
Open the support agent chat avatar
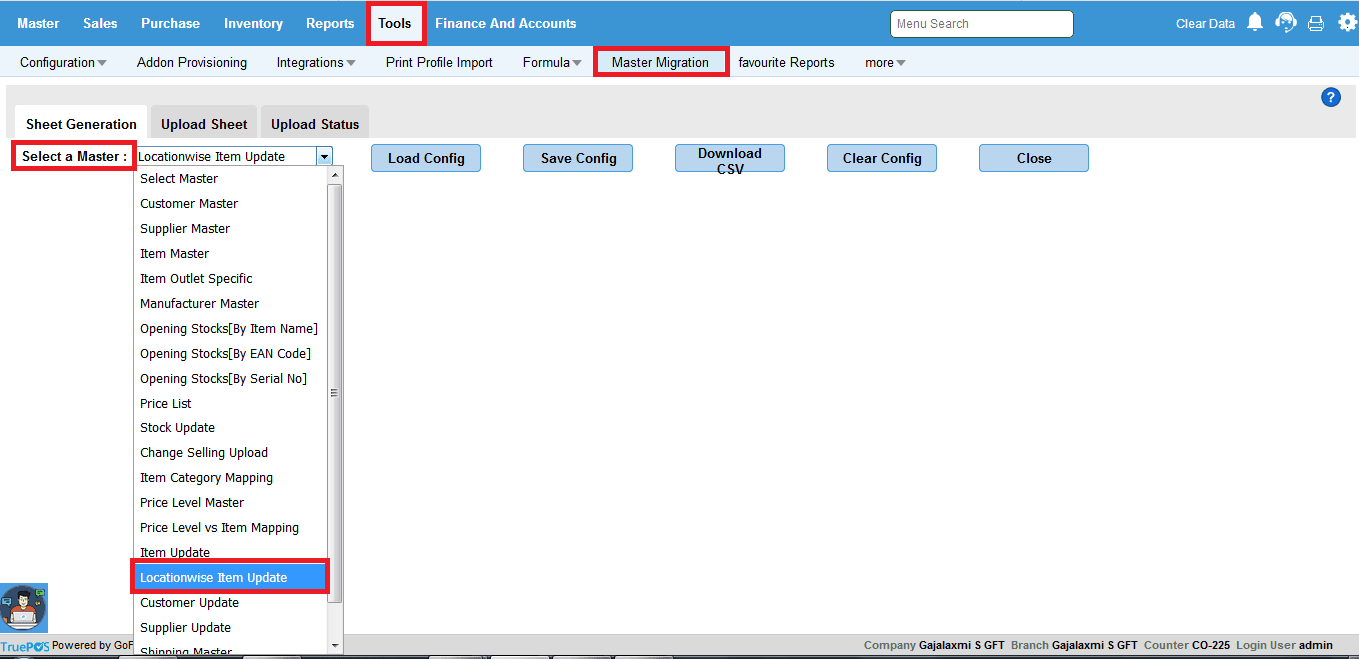click(24, 608)
